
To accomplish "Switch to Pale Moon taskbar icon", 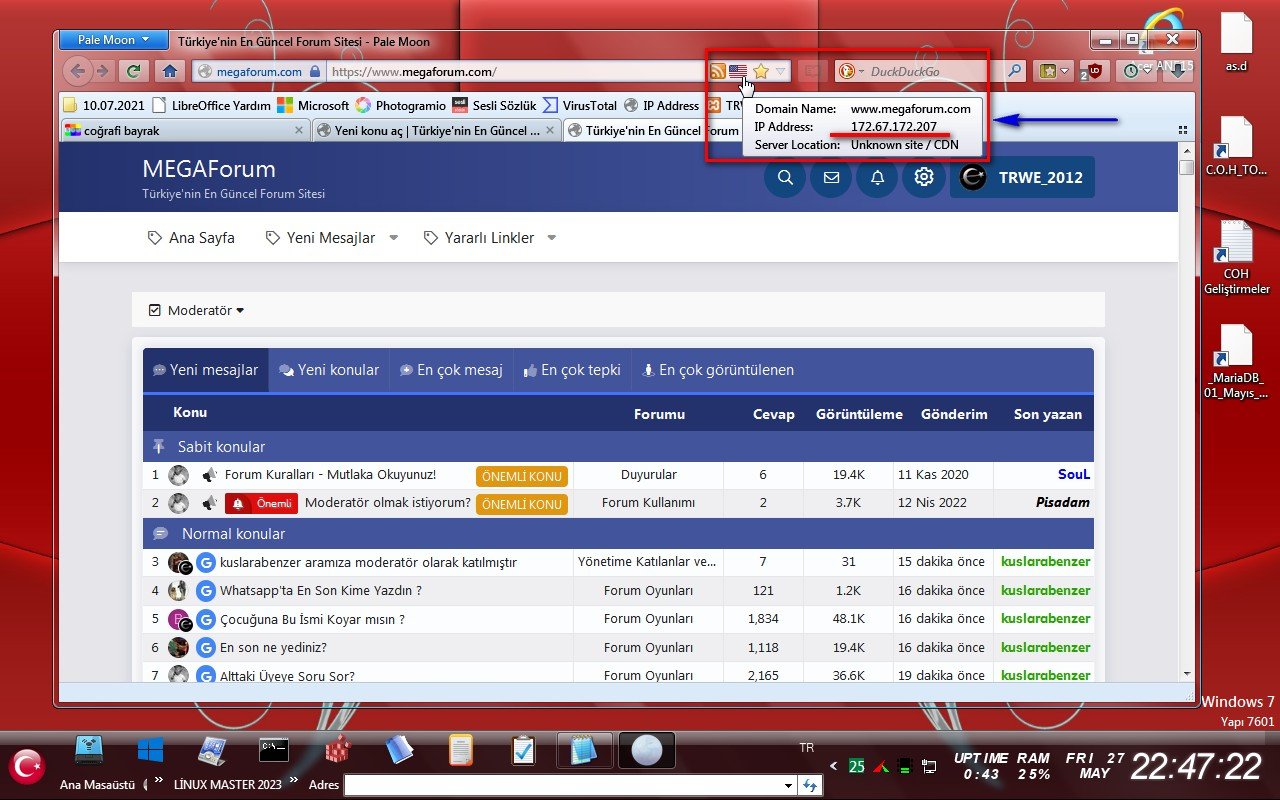I will click(x=647, y=750).
